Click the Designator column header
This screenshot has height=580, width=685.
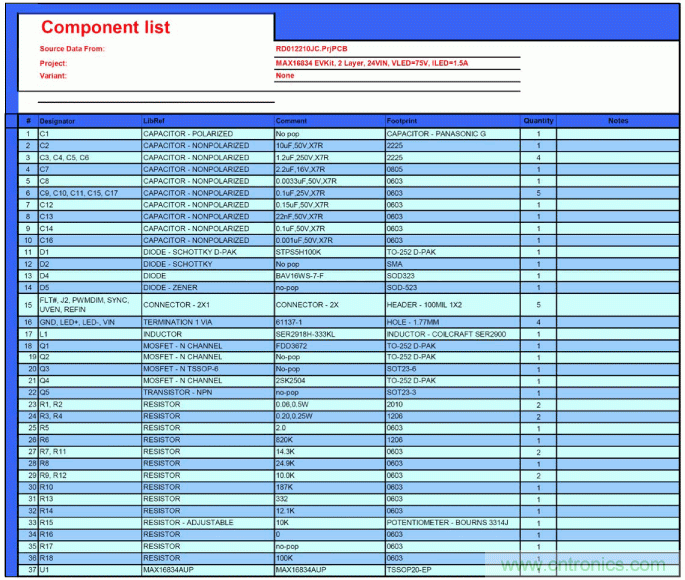[x=57, y=121]
